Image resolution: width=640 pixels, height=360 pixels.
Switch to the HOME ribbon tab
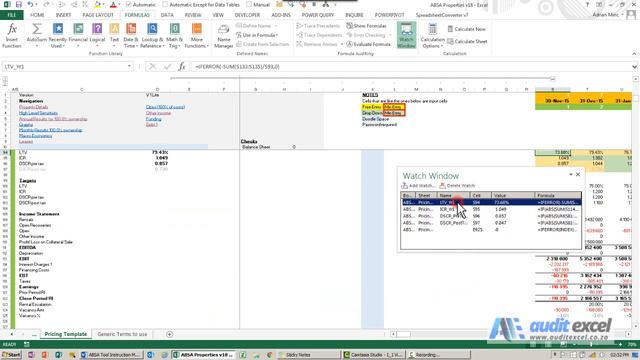pyautogui.click(x=37, y=15)
